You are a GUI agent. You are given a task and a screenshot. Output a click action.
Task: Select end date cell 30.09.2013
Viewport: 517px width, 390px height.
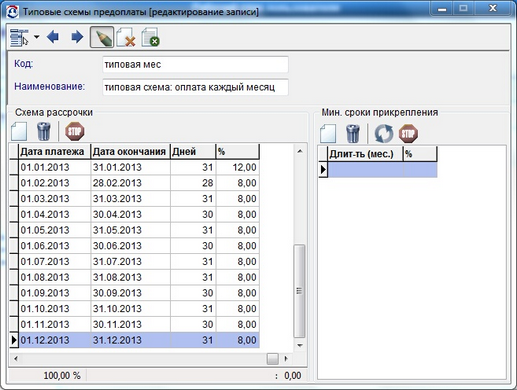click(130, 293)
